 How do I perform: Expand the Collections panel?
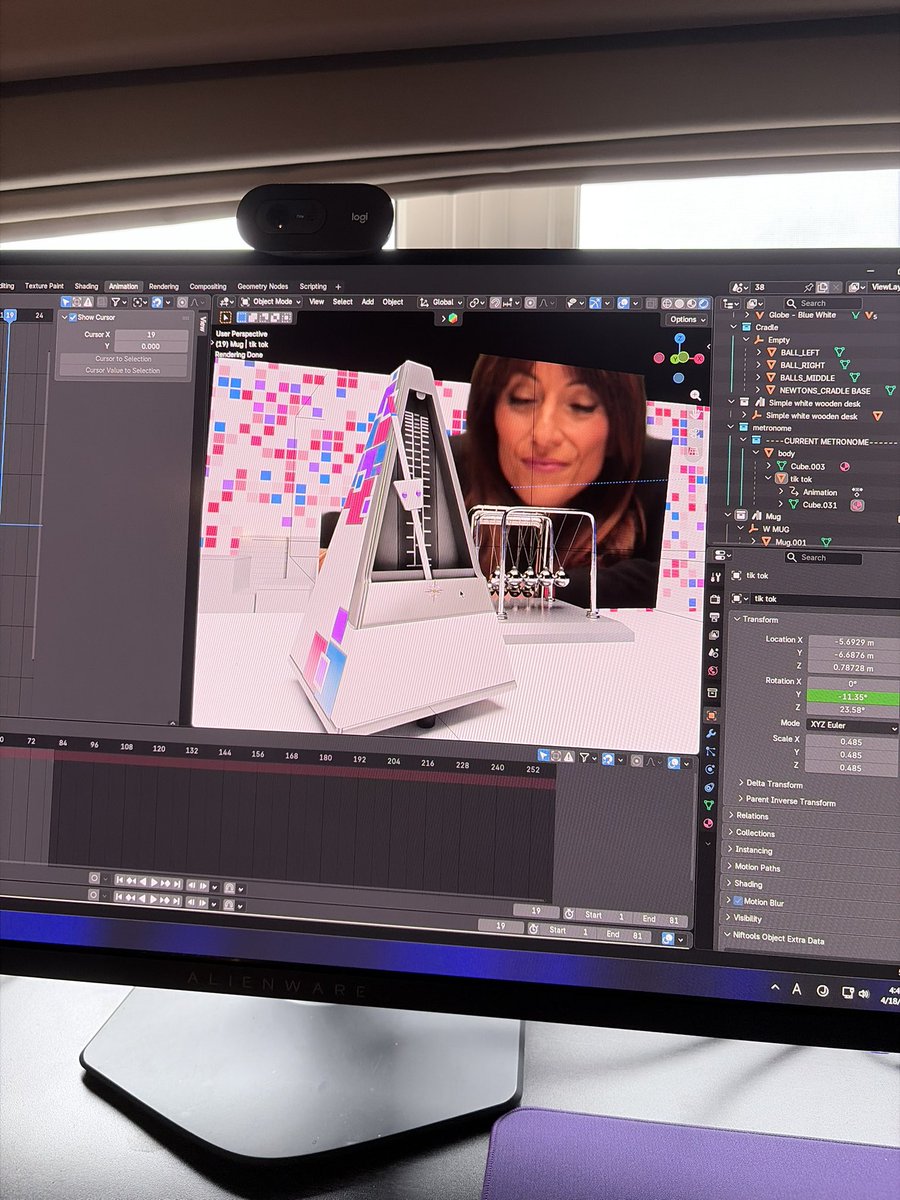pyautogui.click(x=754, y=833)
